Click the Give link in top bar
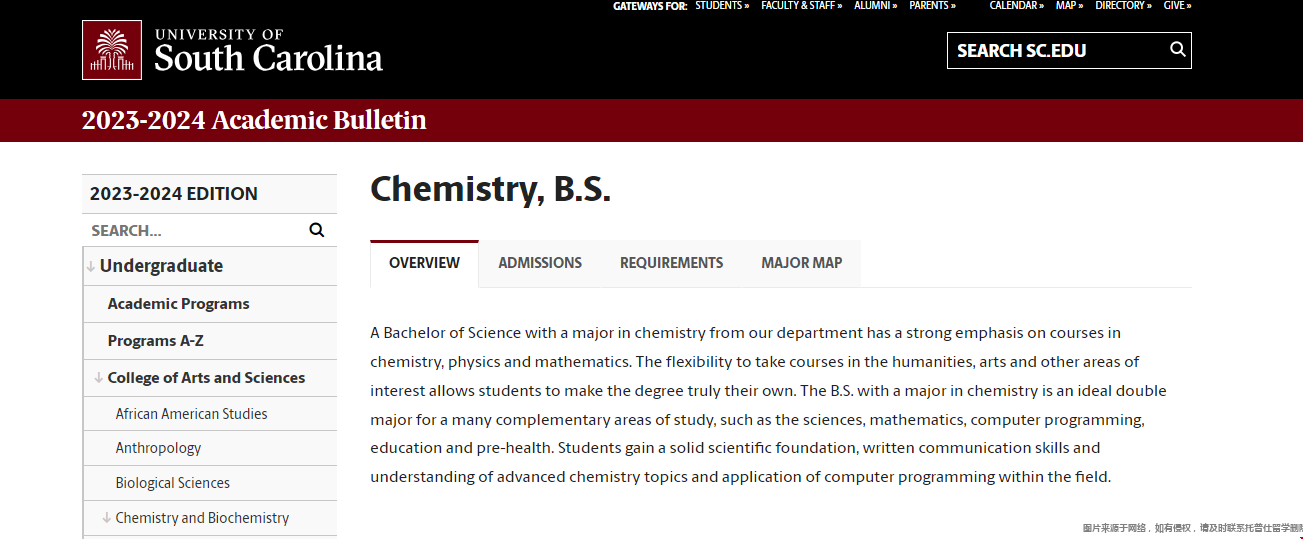The image size is (1303, 539). pos(1177,6)
